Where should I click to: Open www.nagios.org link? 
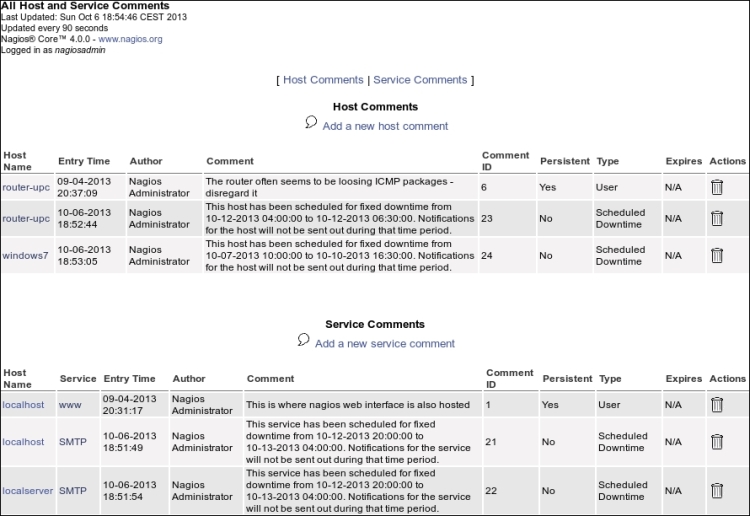(130, 39)
